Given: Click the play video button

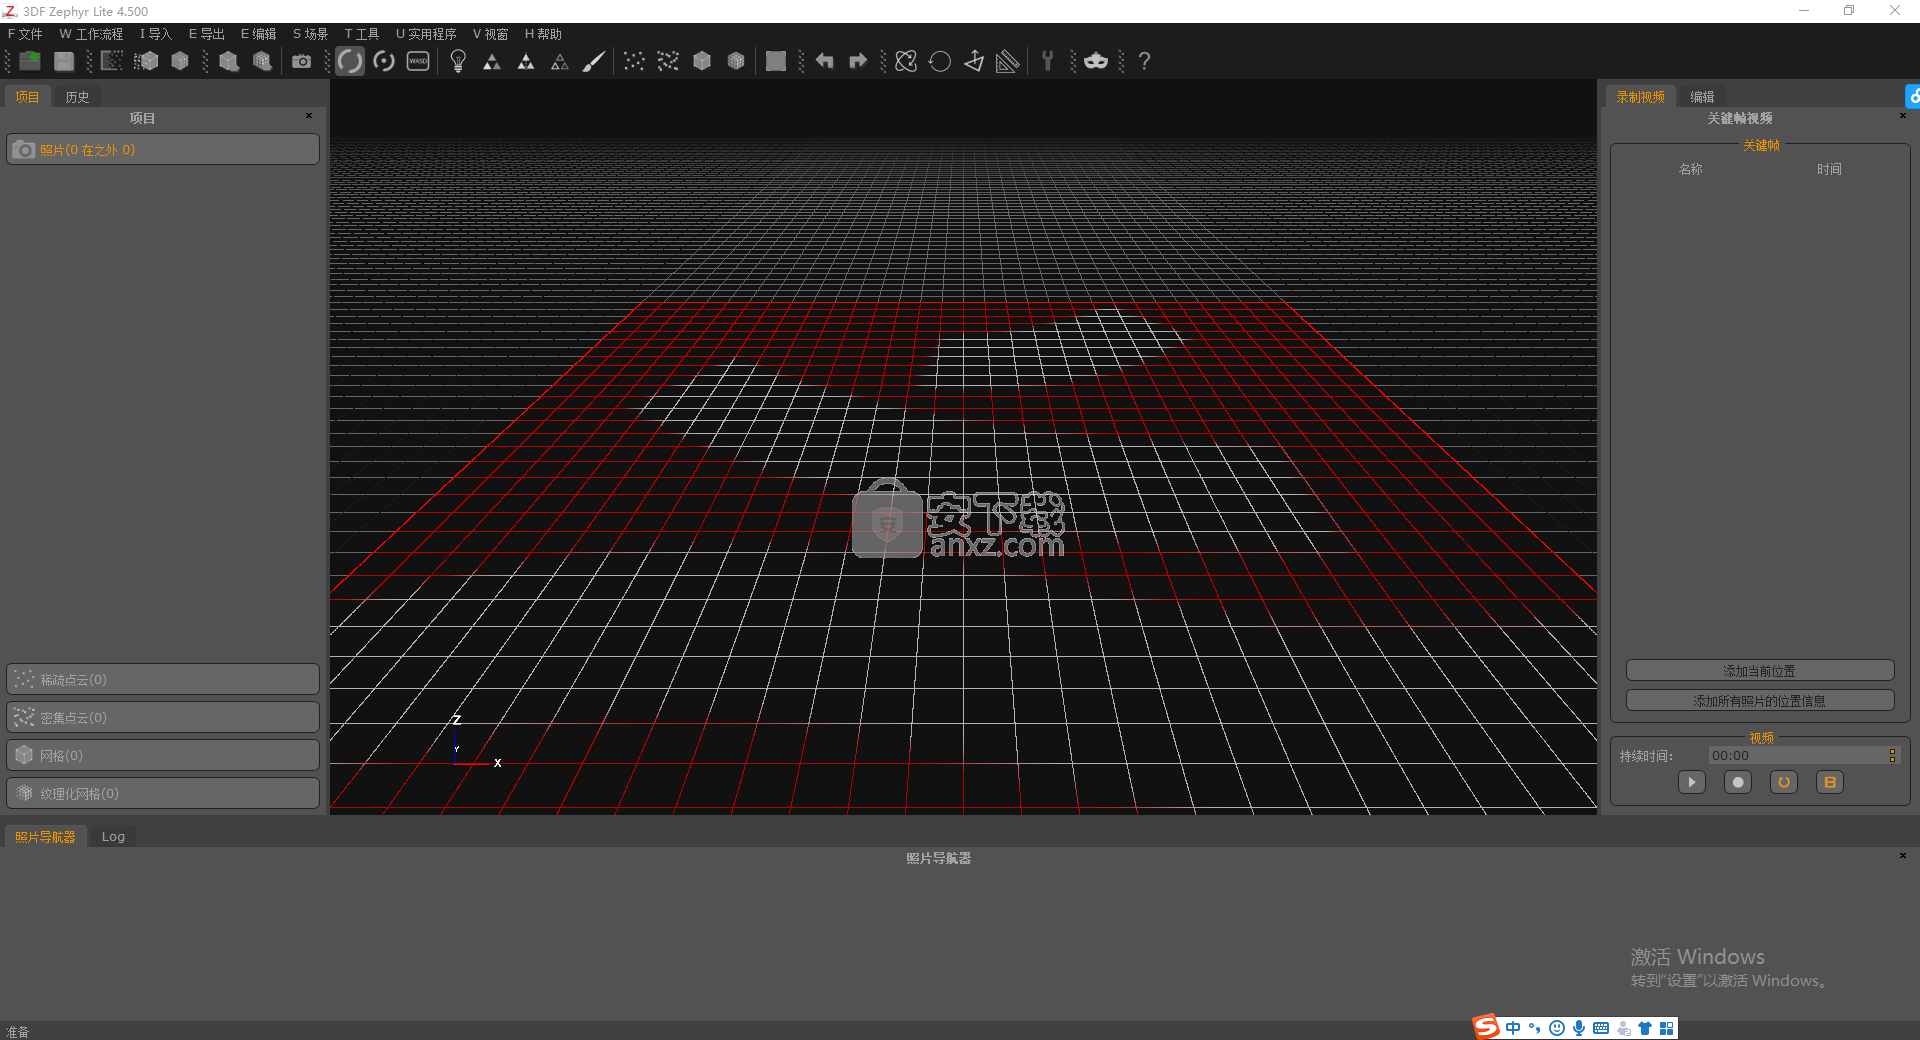Looking at the screenshot, I should point(1692,782).
